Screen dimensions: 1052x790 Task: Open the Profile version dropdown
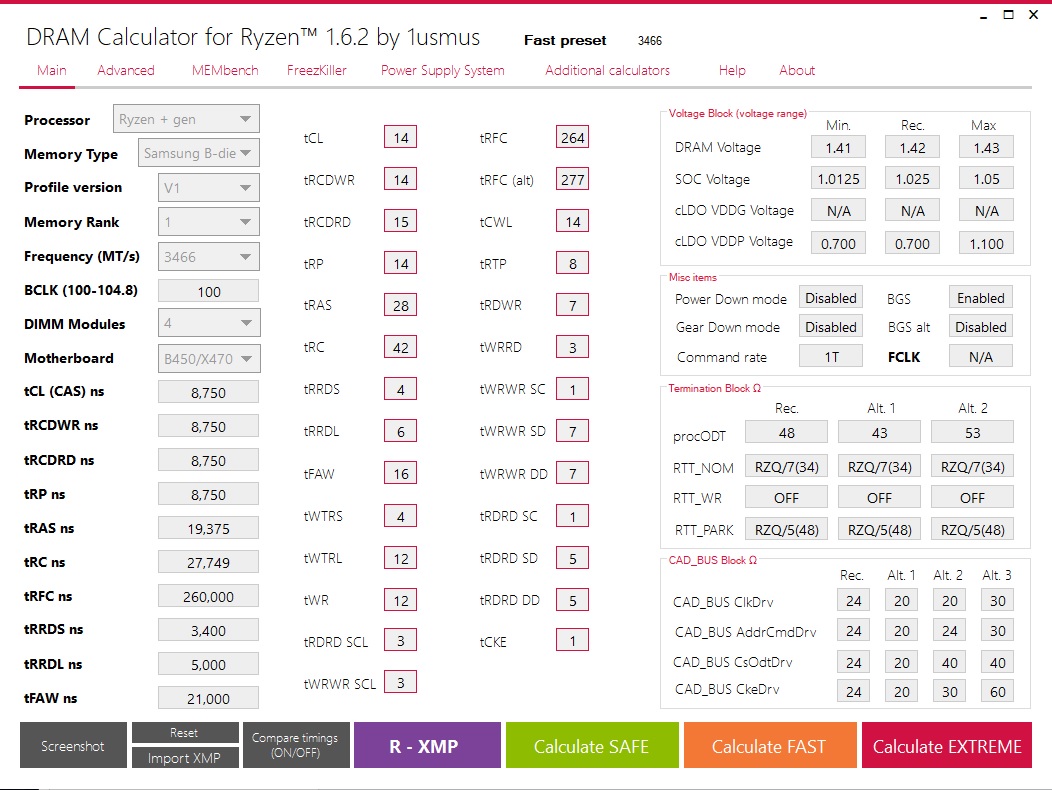pyautogui.click(x=209, y=188)
